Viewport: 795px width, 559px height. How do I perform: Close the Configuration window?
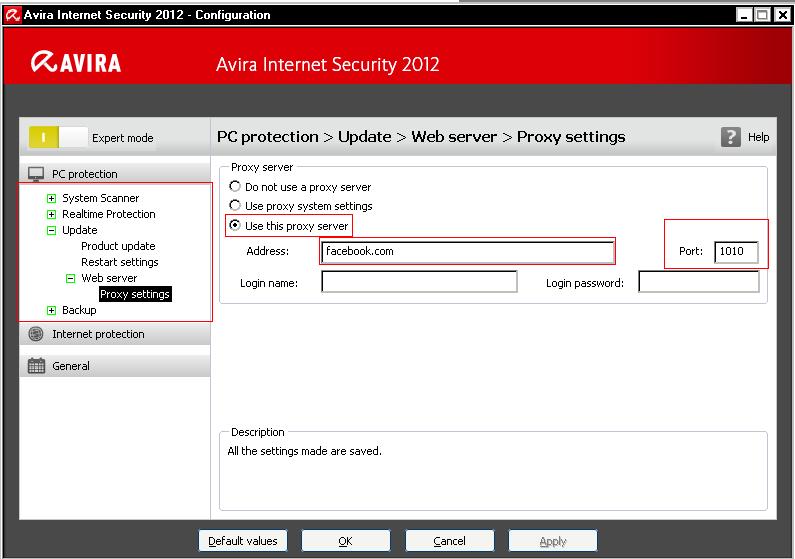(782, 15)
